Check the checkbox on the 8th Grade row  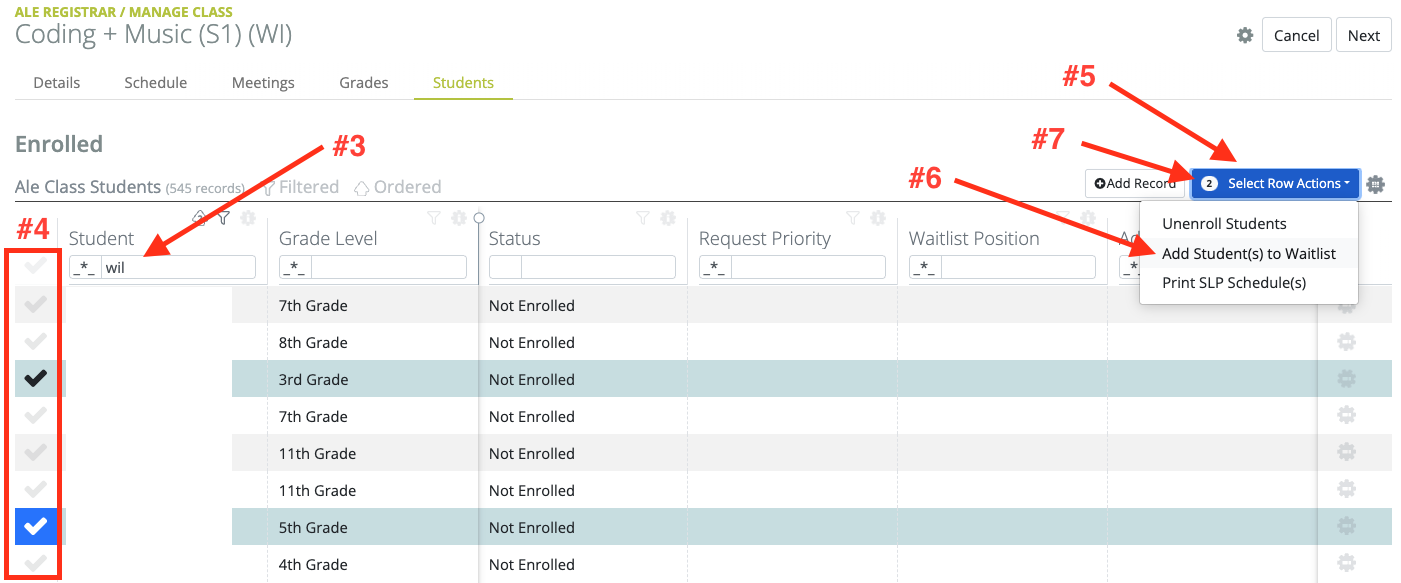pyautogui.click(x=35, y=342)
